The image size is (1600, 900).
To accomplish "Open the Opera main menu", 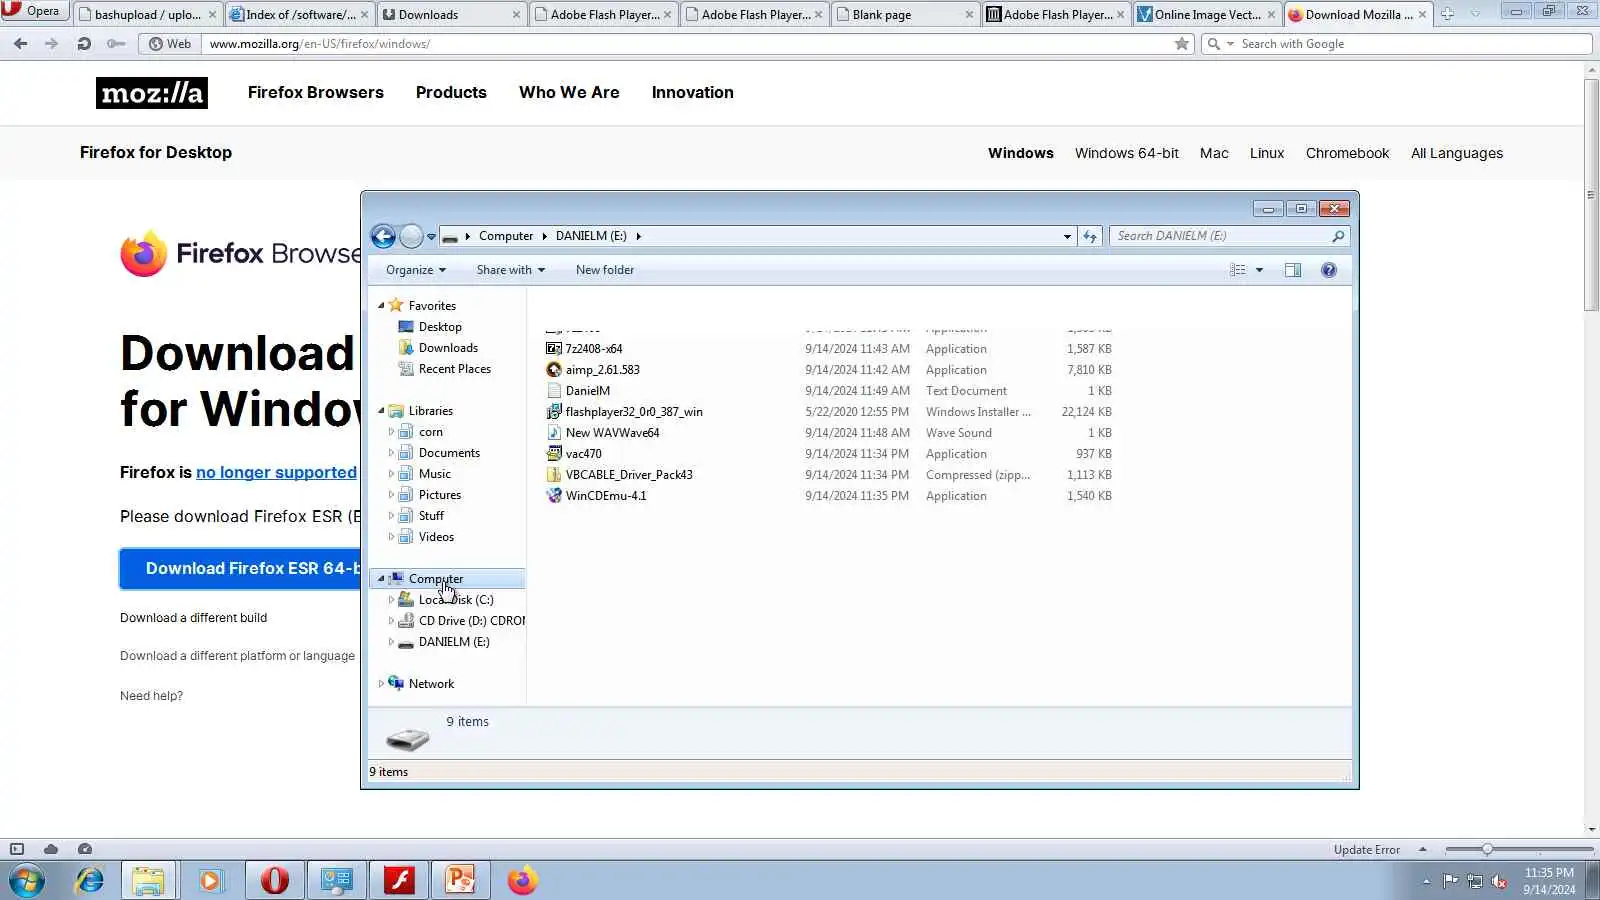I will click(x=33, y=11).
